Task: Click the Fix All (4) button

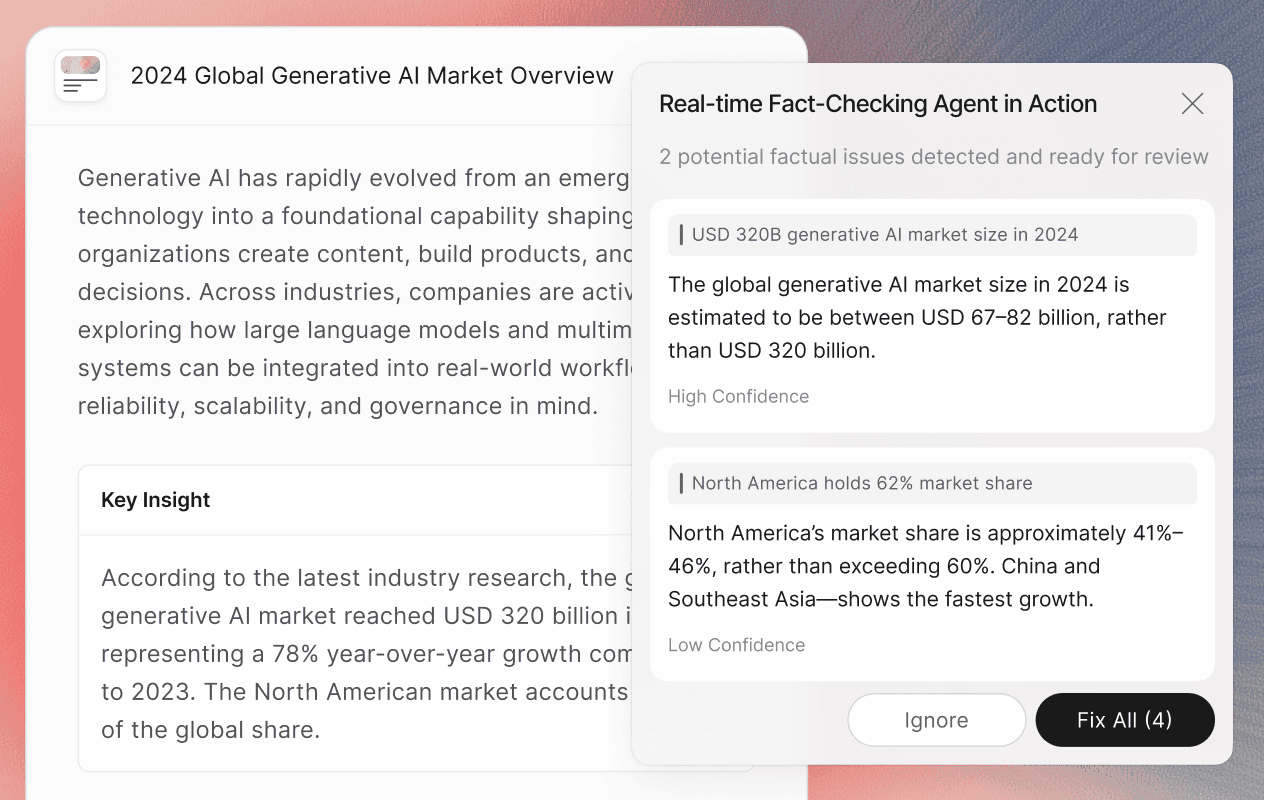Action: point(1124,720)
